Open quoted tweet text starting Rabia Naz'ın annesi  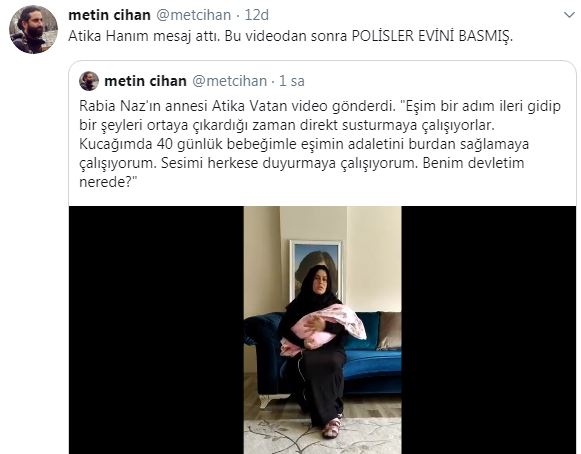320,144
